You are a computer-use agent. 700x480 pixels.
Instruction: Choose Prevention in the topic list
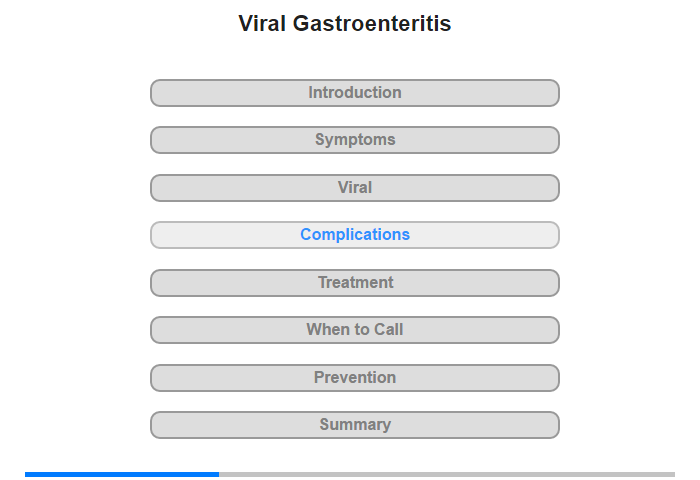tap(354, 378)
